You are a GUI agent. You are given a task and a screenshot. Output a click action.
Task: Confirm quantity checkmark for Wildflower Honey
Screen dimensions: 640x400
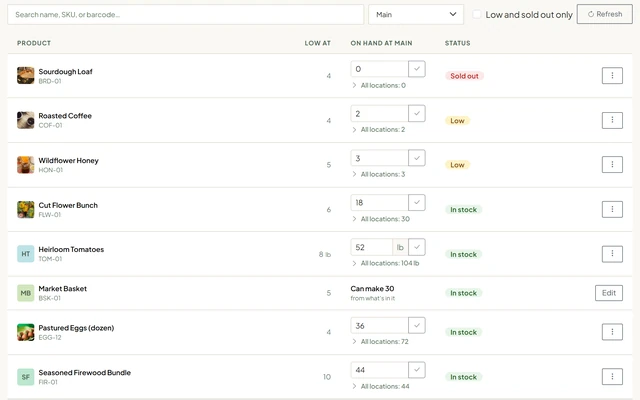417,158
